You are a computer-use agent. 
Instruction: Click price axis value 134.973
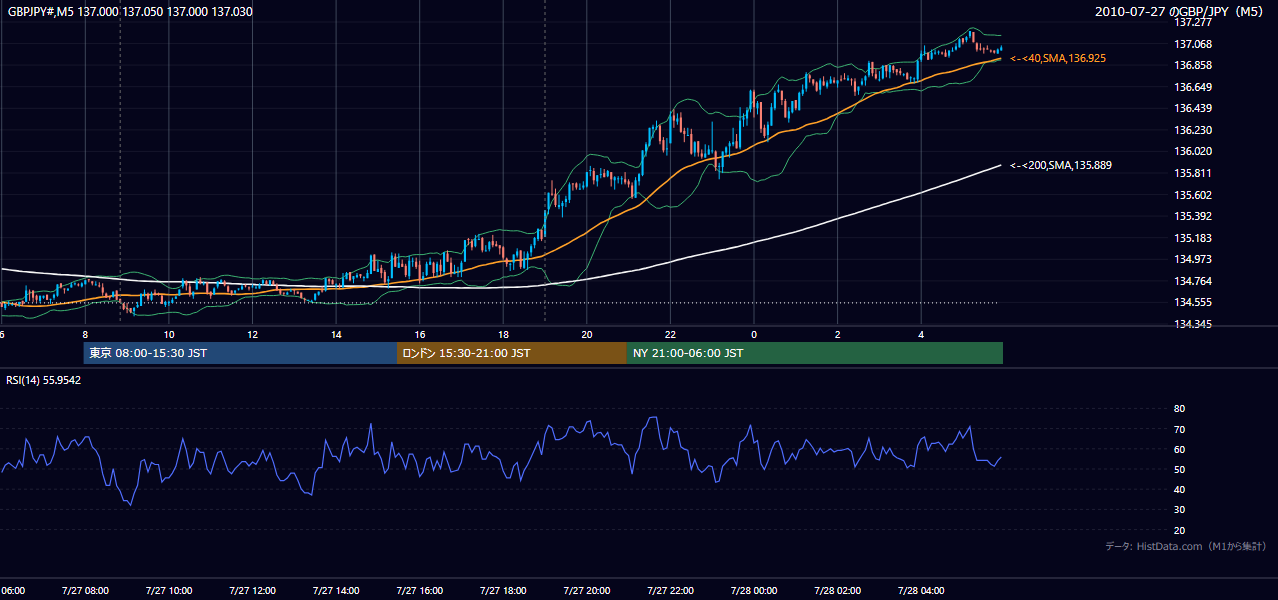[1193, 259]
